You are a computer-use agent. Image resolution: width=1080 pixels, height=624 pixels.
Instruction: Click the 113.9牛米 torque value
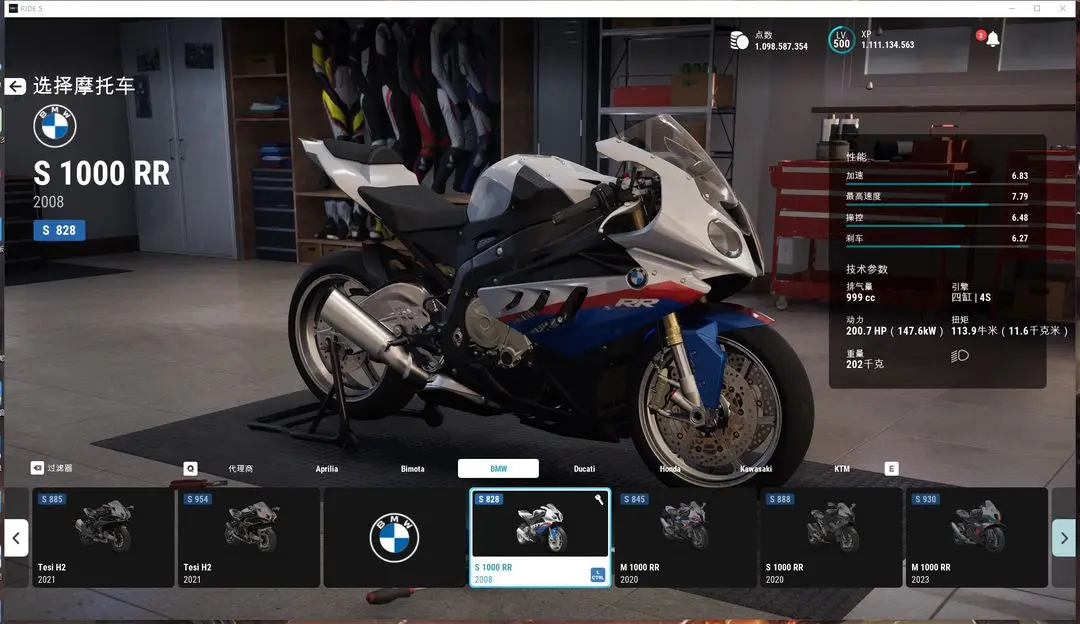pos(1010,331)
